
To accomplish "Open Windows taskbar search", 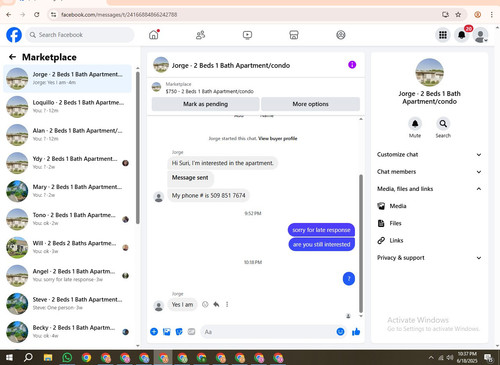I will click(28, 358).
